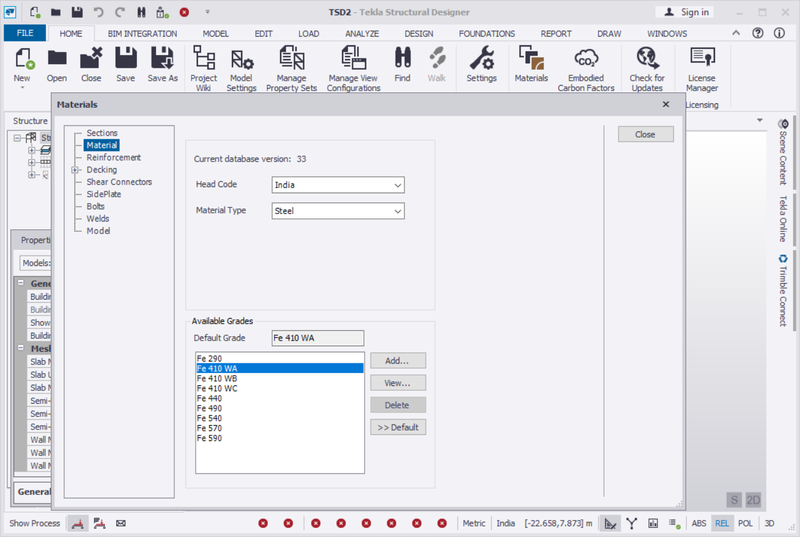Screen dimensions: 800x537
Task: Switch to the BIM INTEGRATION tab
Action: pyautogui.click(x=142, y=34)
